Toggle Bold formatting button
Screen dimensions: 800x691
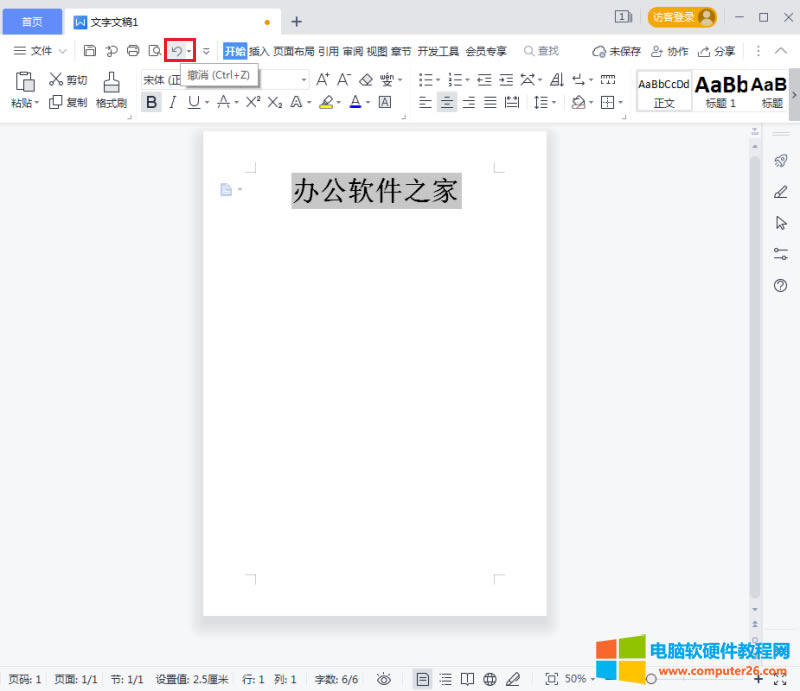[x=151, y=102]
